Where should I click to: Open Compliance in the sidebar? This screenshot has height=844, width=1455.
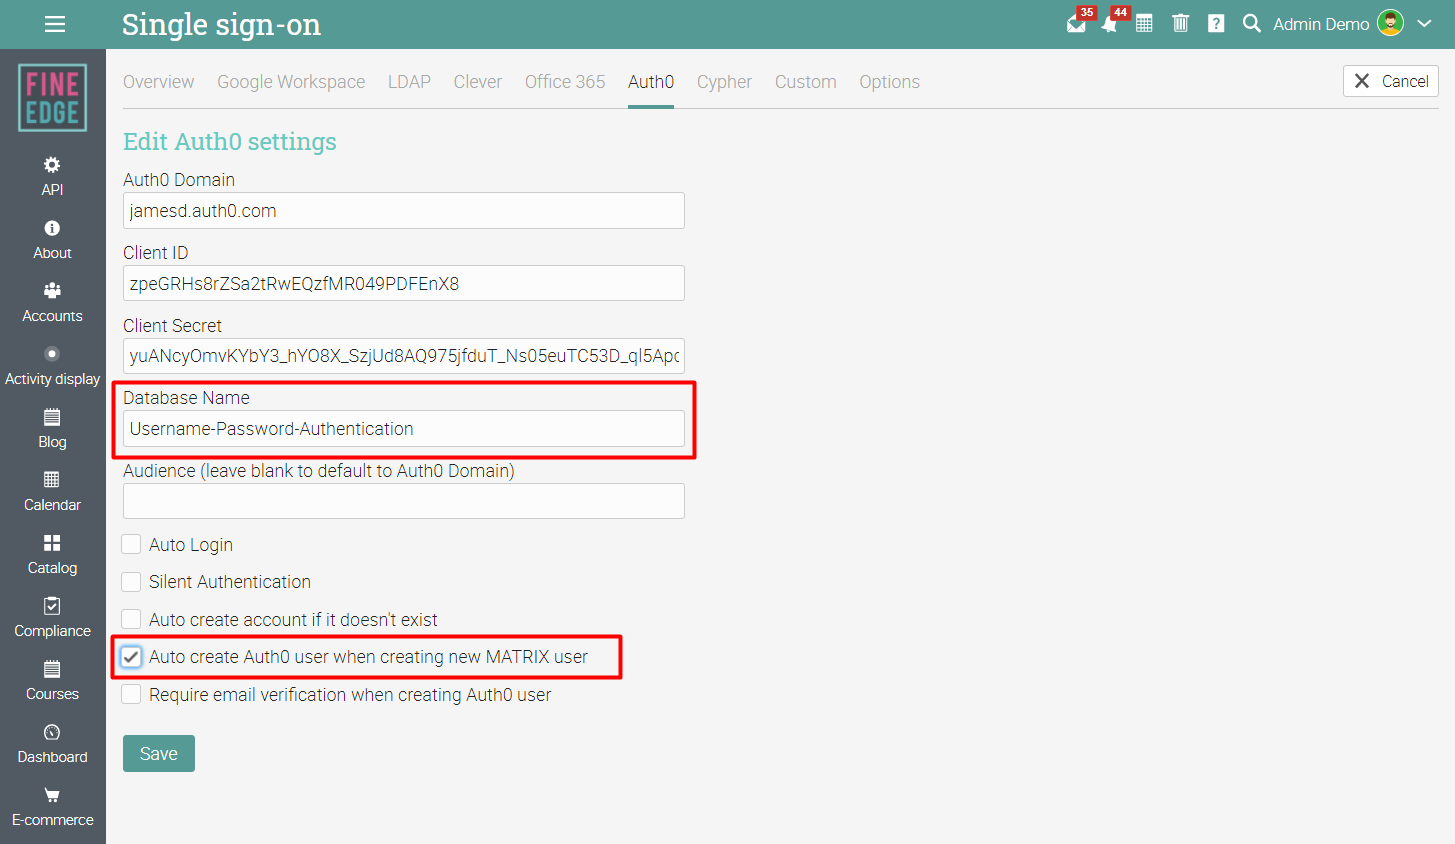pos(52,618)
